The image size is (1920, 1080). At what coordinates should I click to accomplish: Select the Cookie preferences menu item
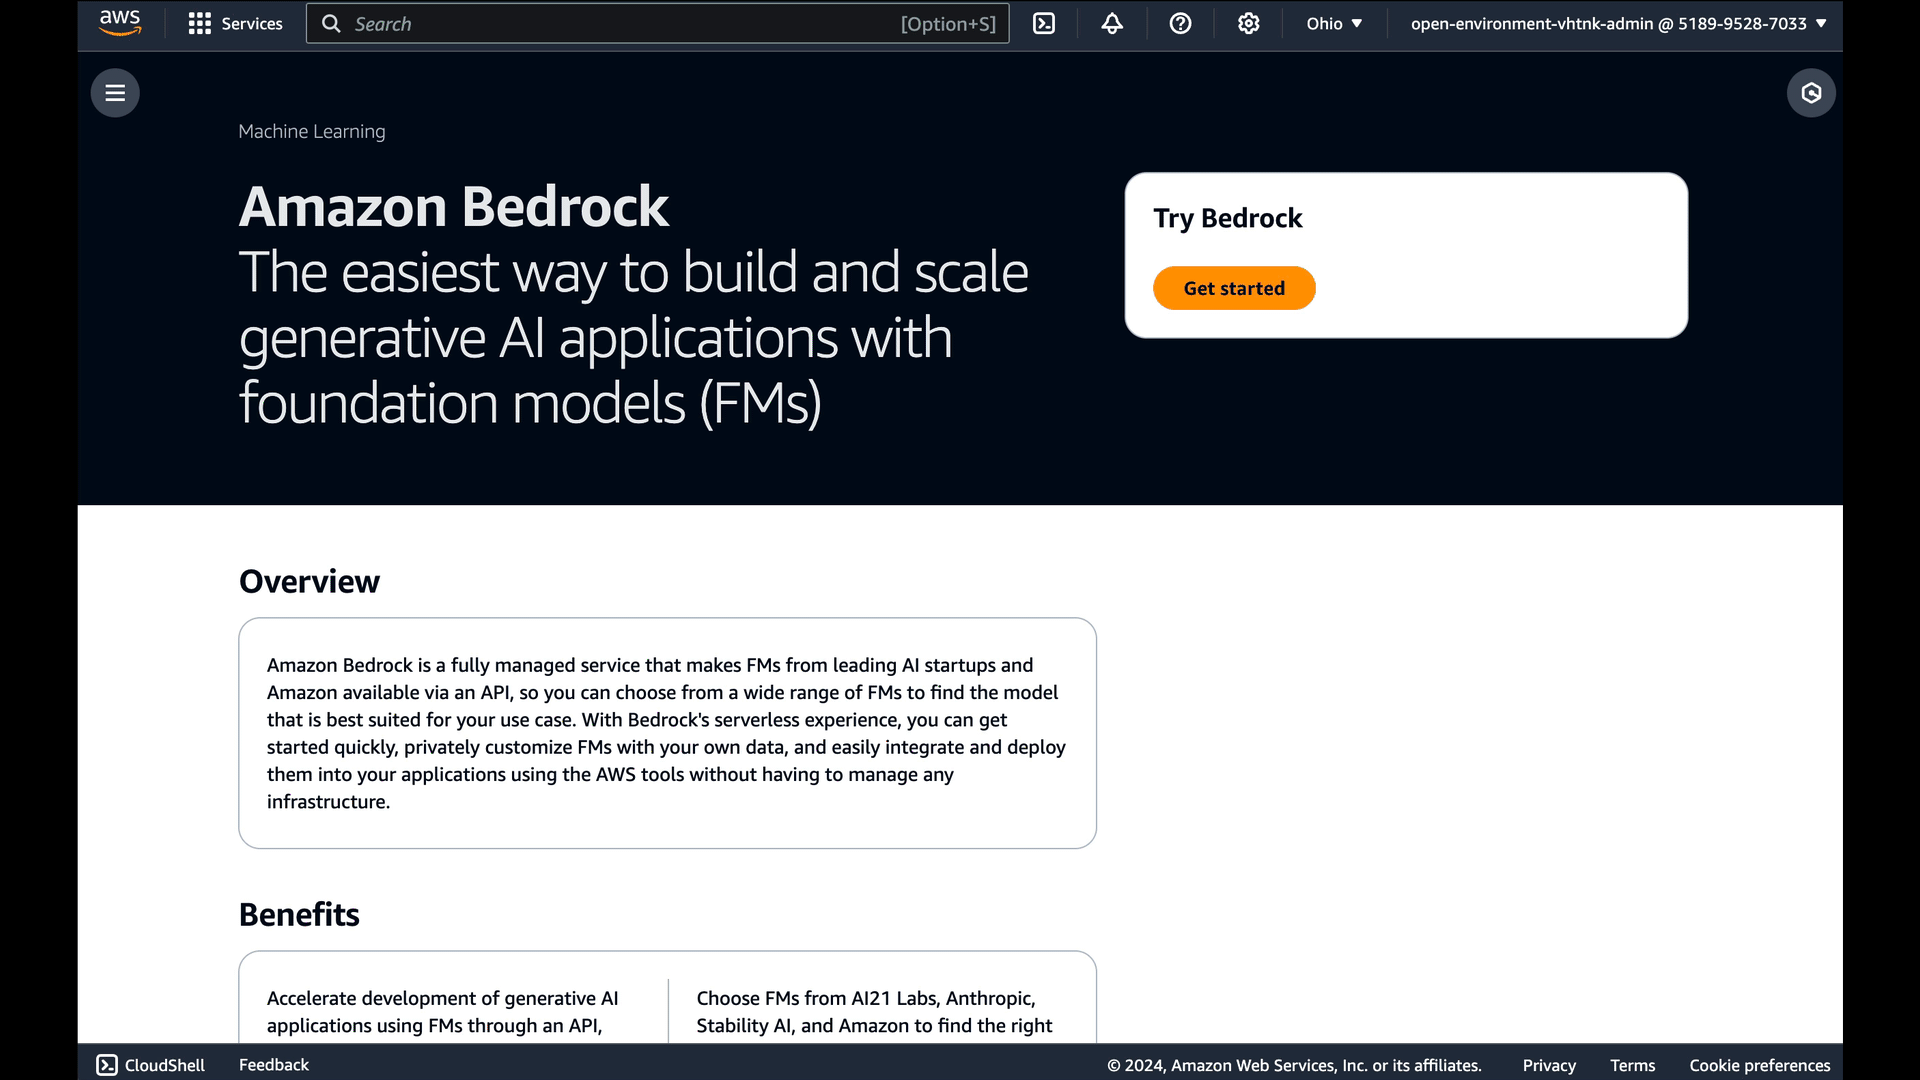tap(1759, 1065)
